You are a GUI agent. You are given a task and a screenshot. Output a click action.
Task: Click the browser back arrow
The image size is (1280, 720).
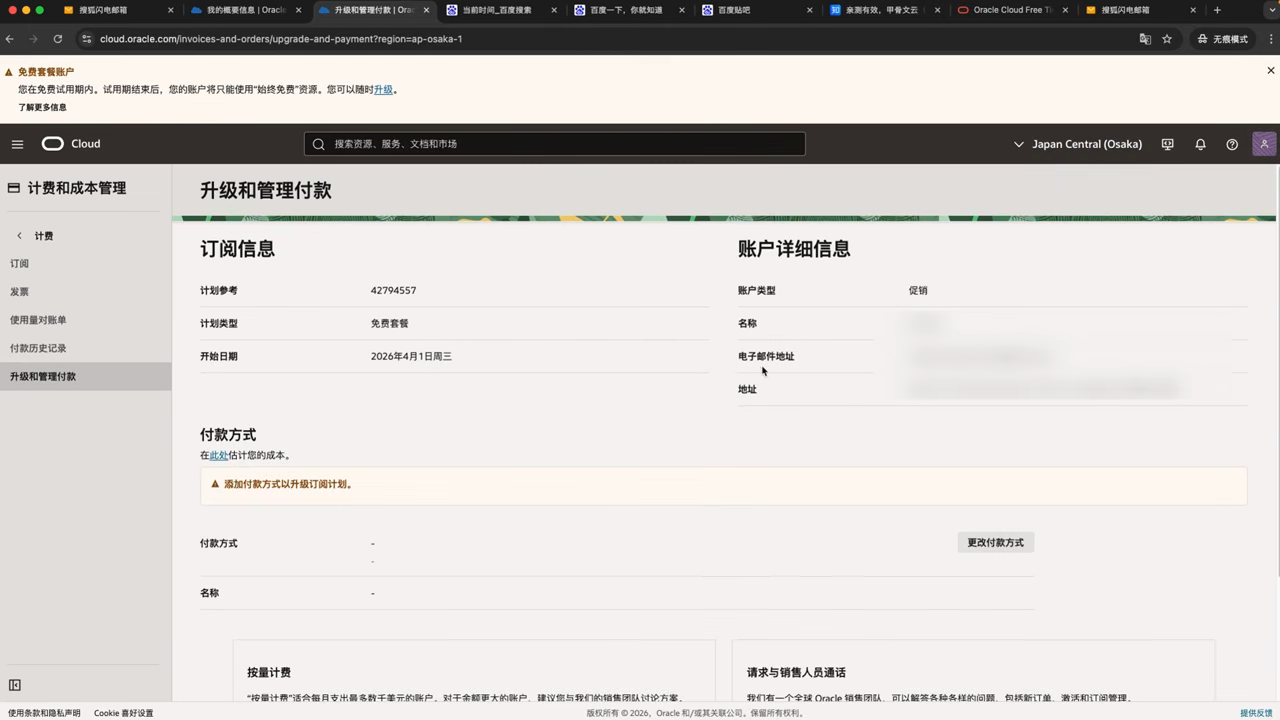(x=10, y=39)
